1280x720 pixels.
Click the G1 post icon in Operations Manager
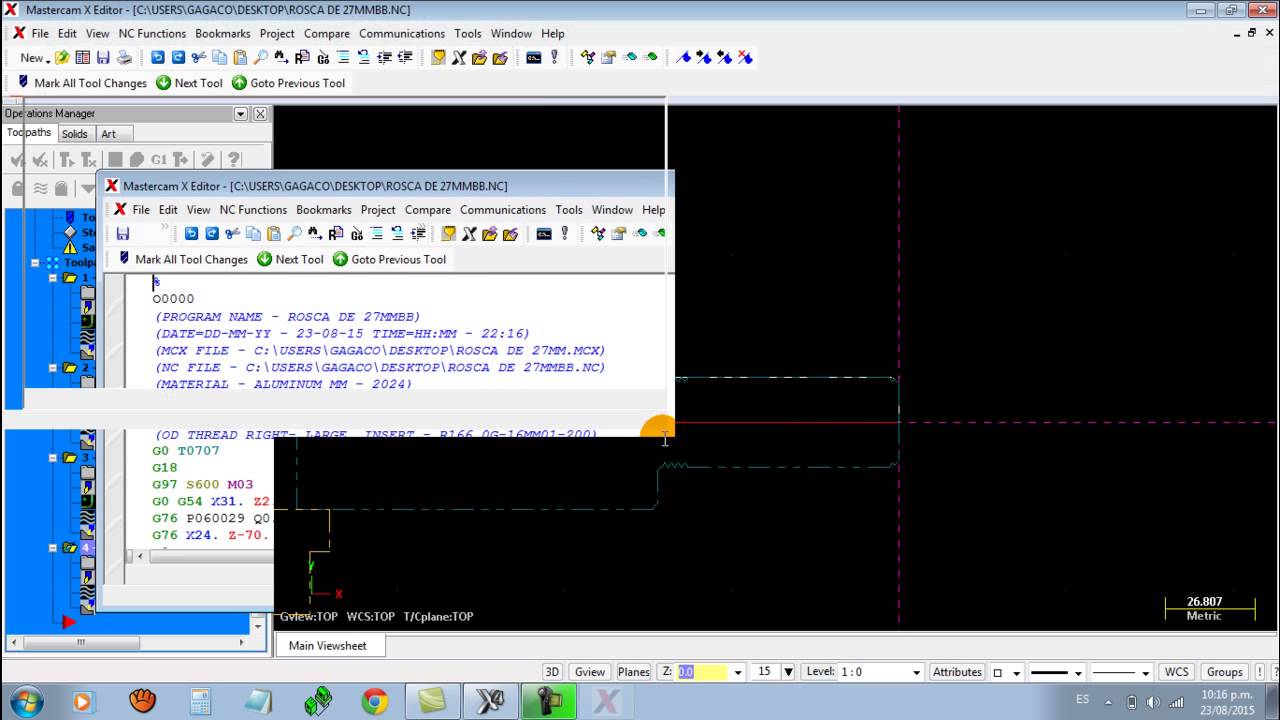(159, 160)
